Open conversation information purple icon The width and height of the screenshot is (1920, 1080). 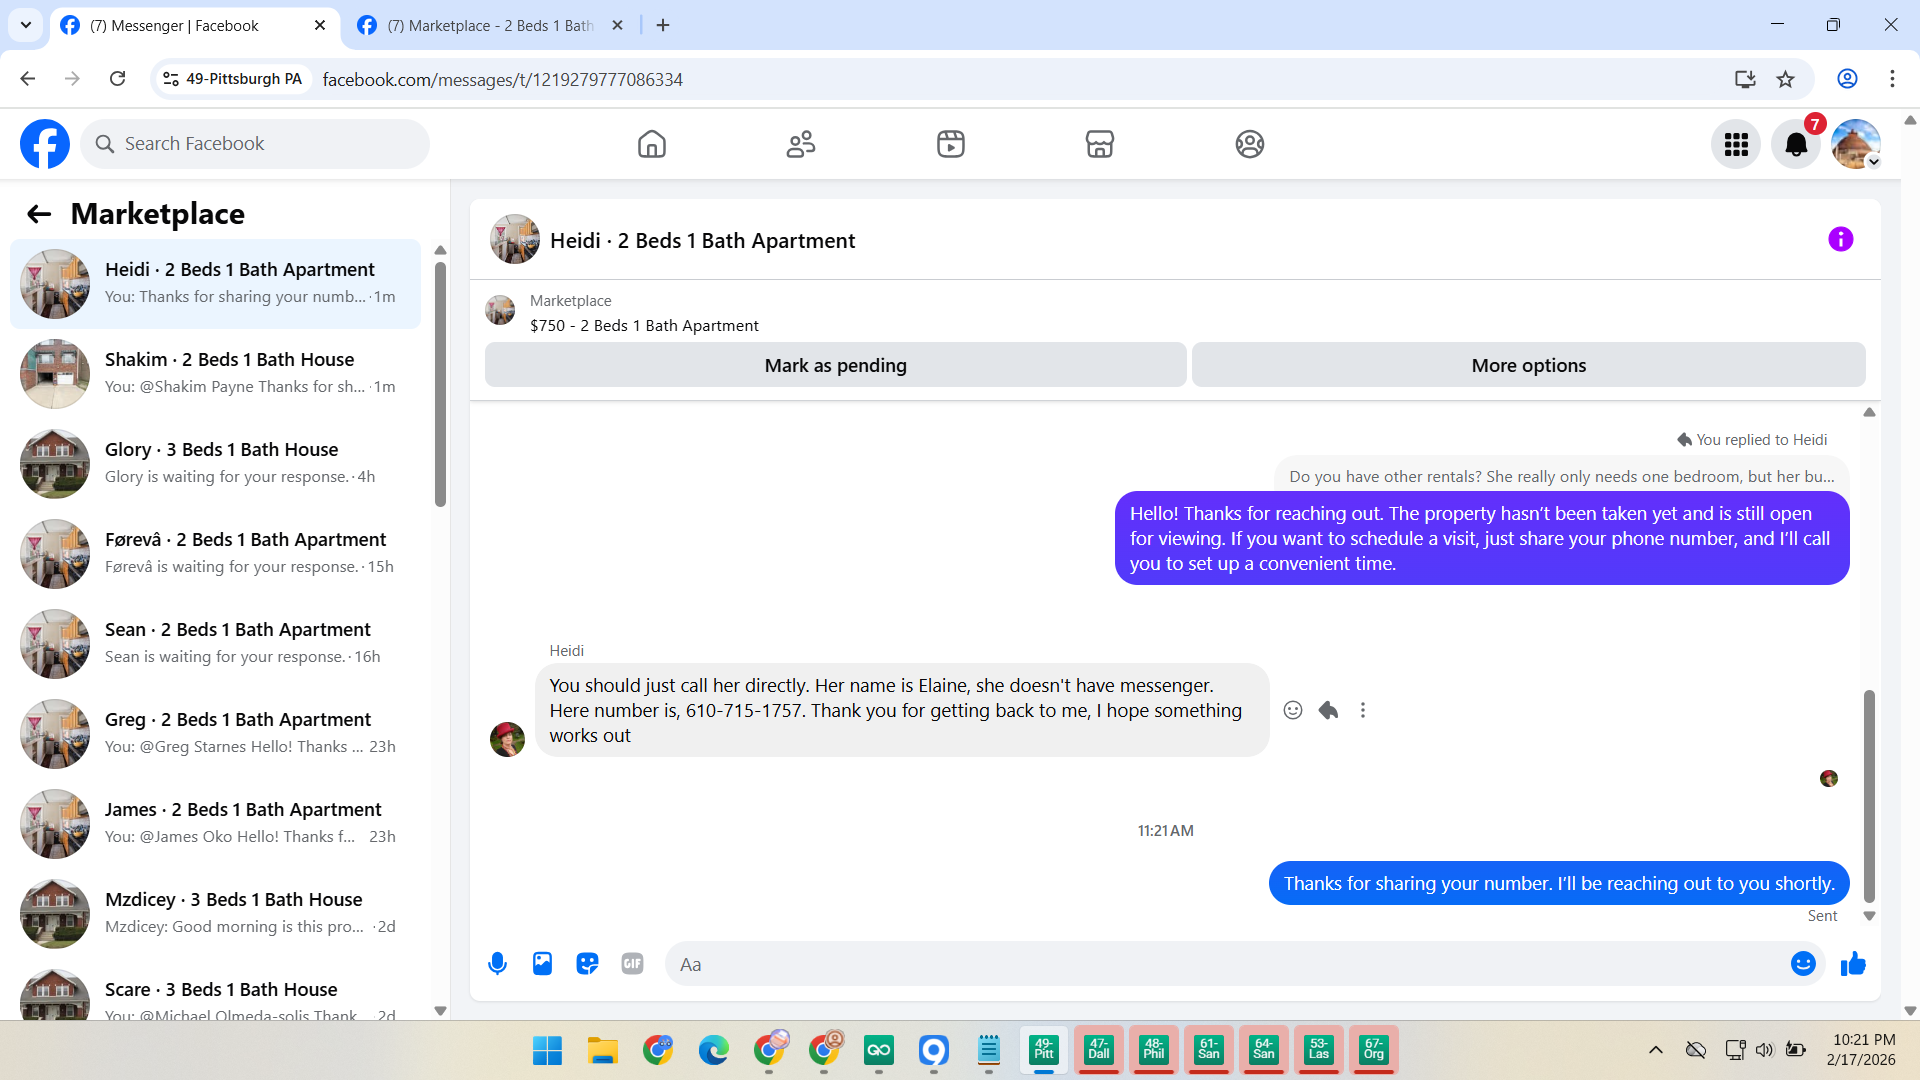tap(1840, 240)
